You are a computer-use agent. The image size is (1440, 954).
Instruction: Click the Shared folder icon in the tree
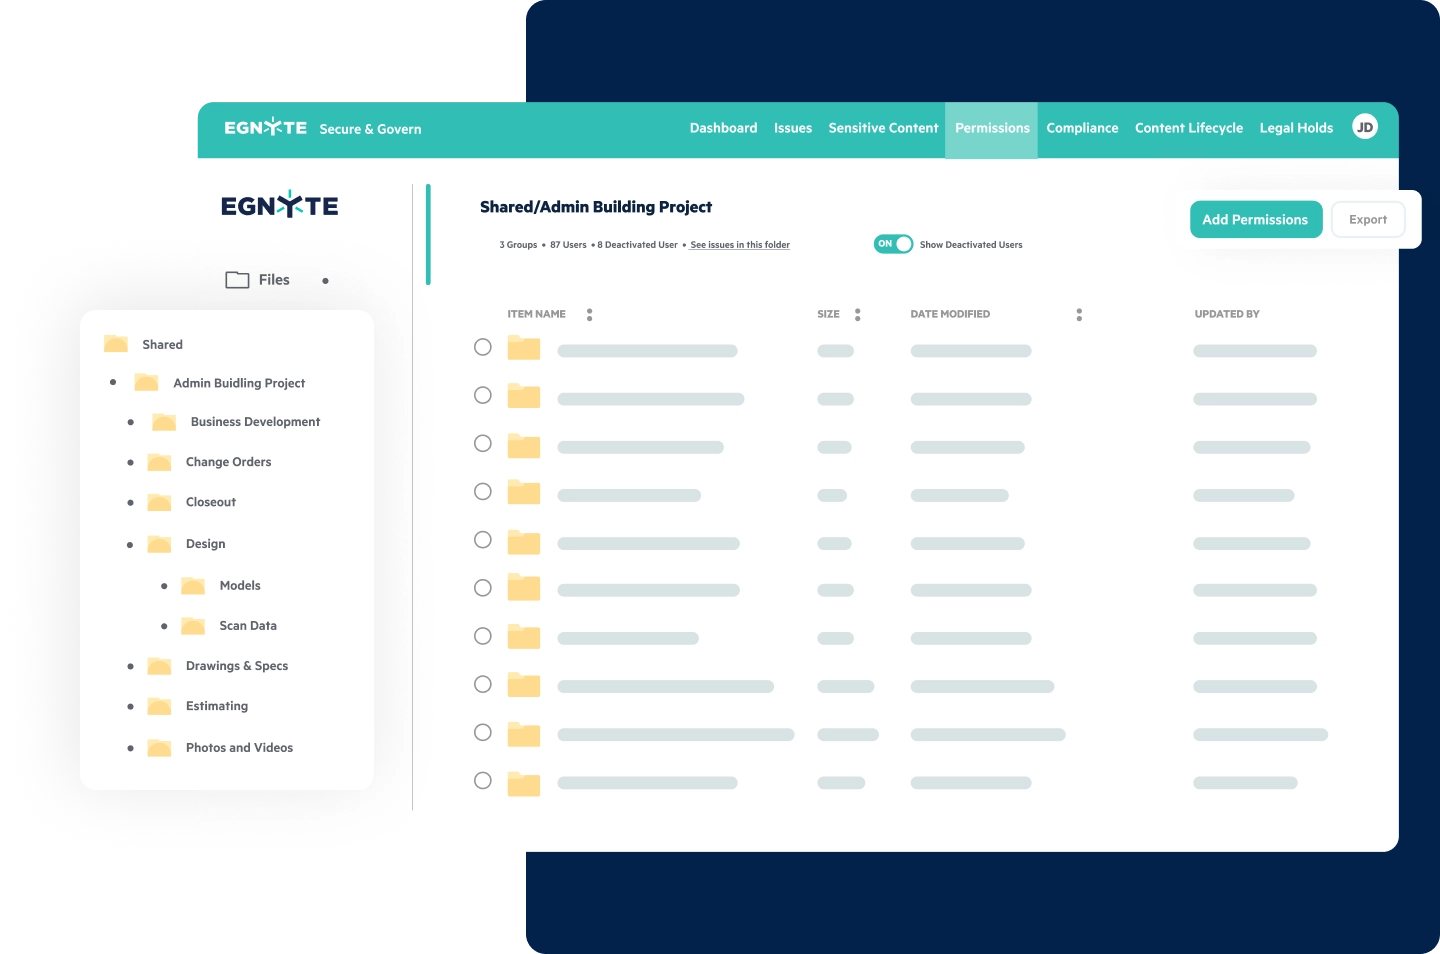click(x=114, y=344)
